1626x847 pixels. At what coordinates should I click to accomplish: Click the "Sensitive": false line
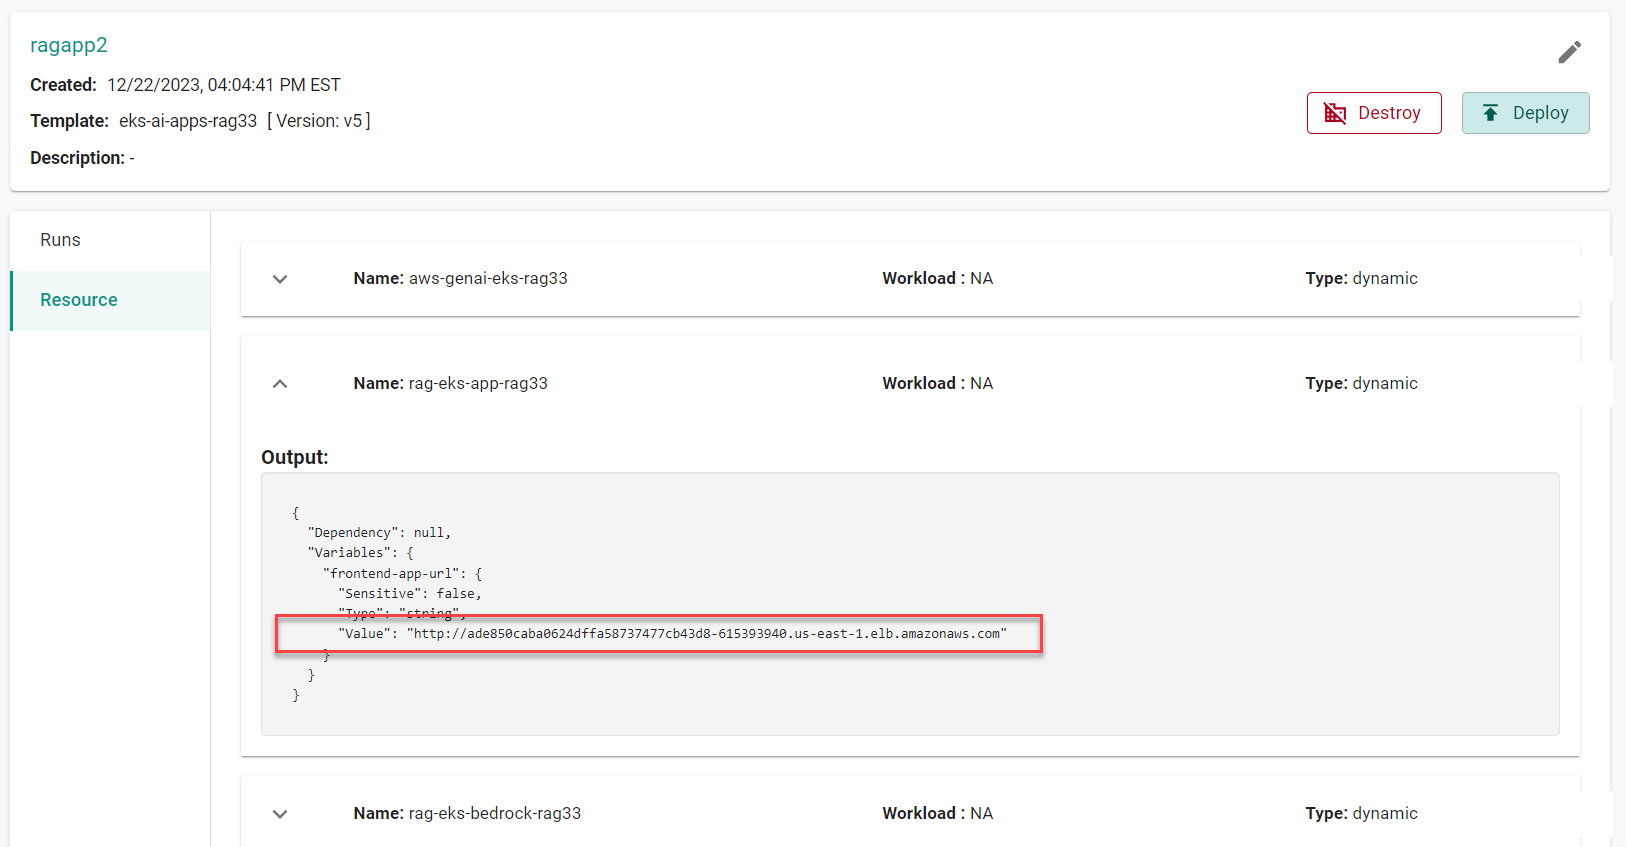coord(410,594)
